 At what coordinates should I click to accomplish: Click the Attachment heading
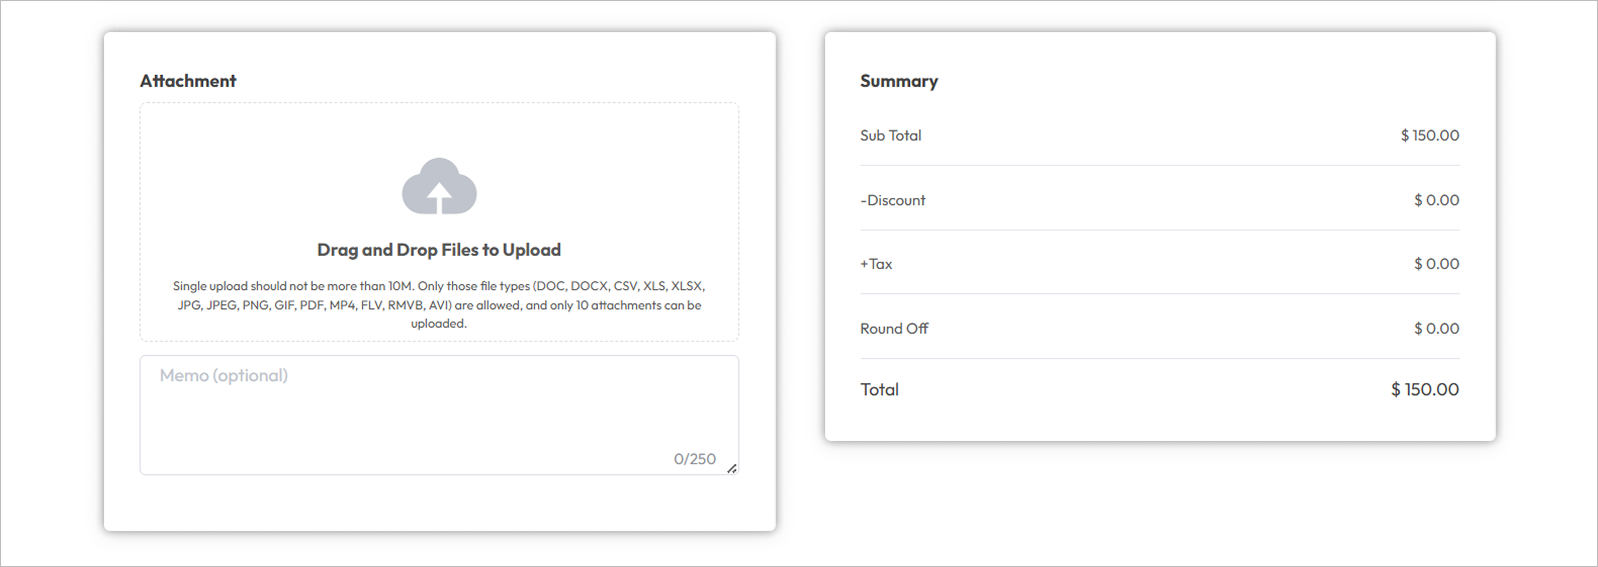click(x=188, y=81)
